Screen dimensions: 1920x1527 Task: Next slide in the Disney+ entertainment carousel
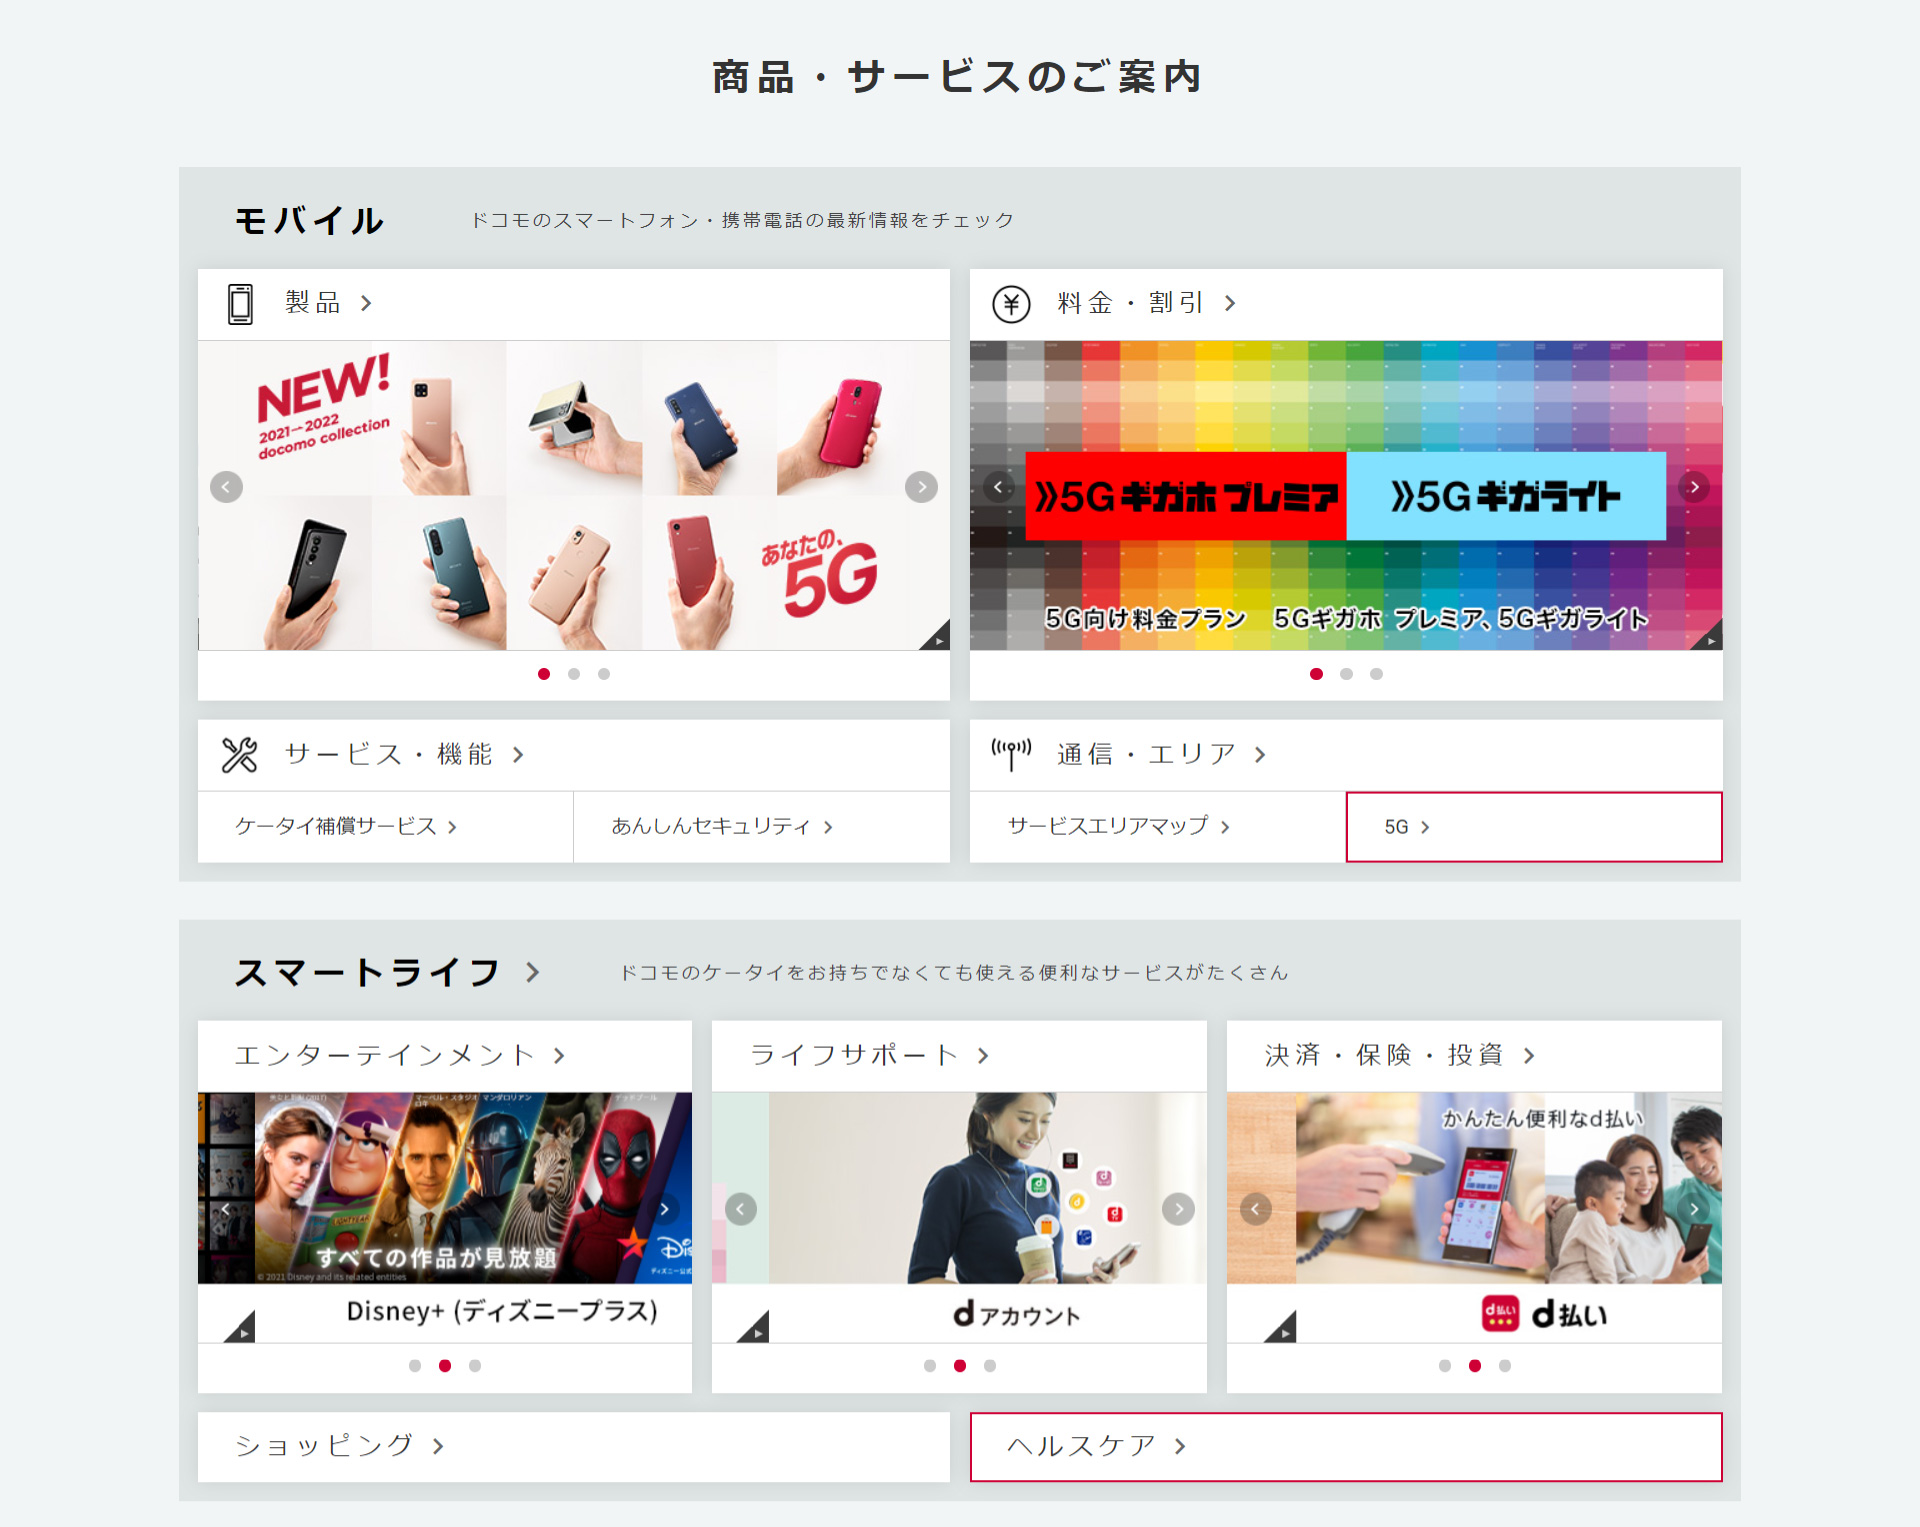pyautogui.click(x=664, y=1209)
